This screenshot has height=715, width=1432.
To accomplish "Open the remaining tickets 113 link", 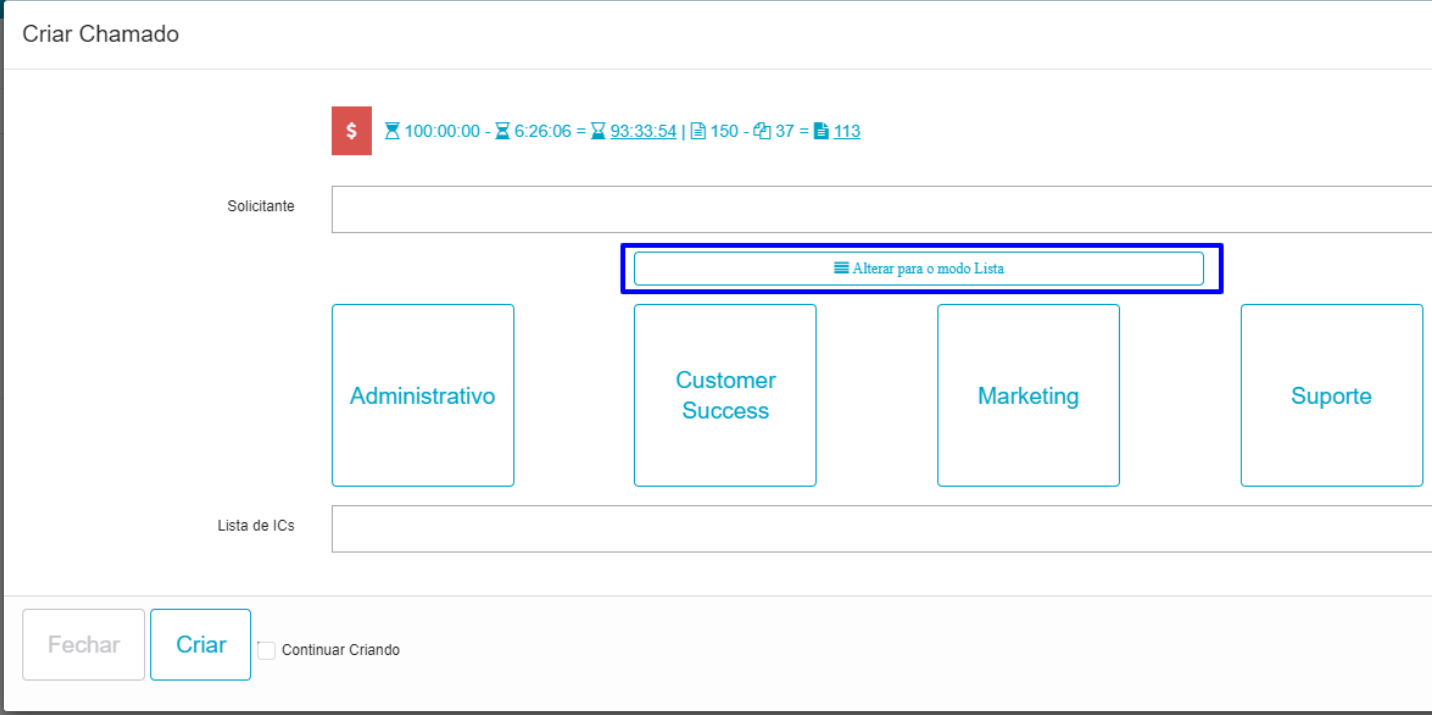I will pyautogui.click(x=847, y=131).
